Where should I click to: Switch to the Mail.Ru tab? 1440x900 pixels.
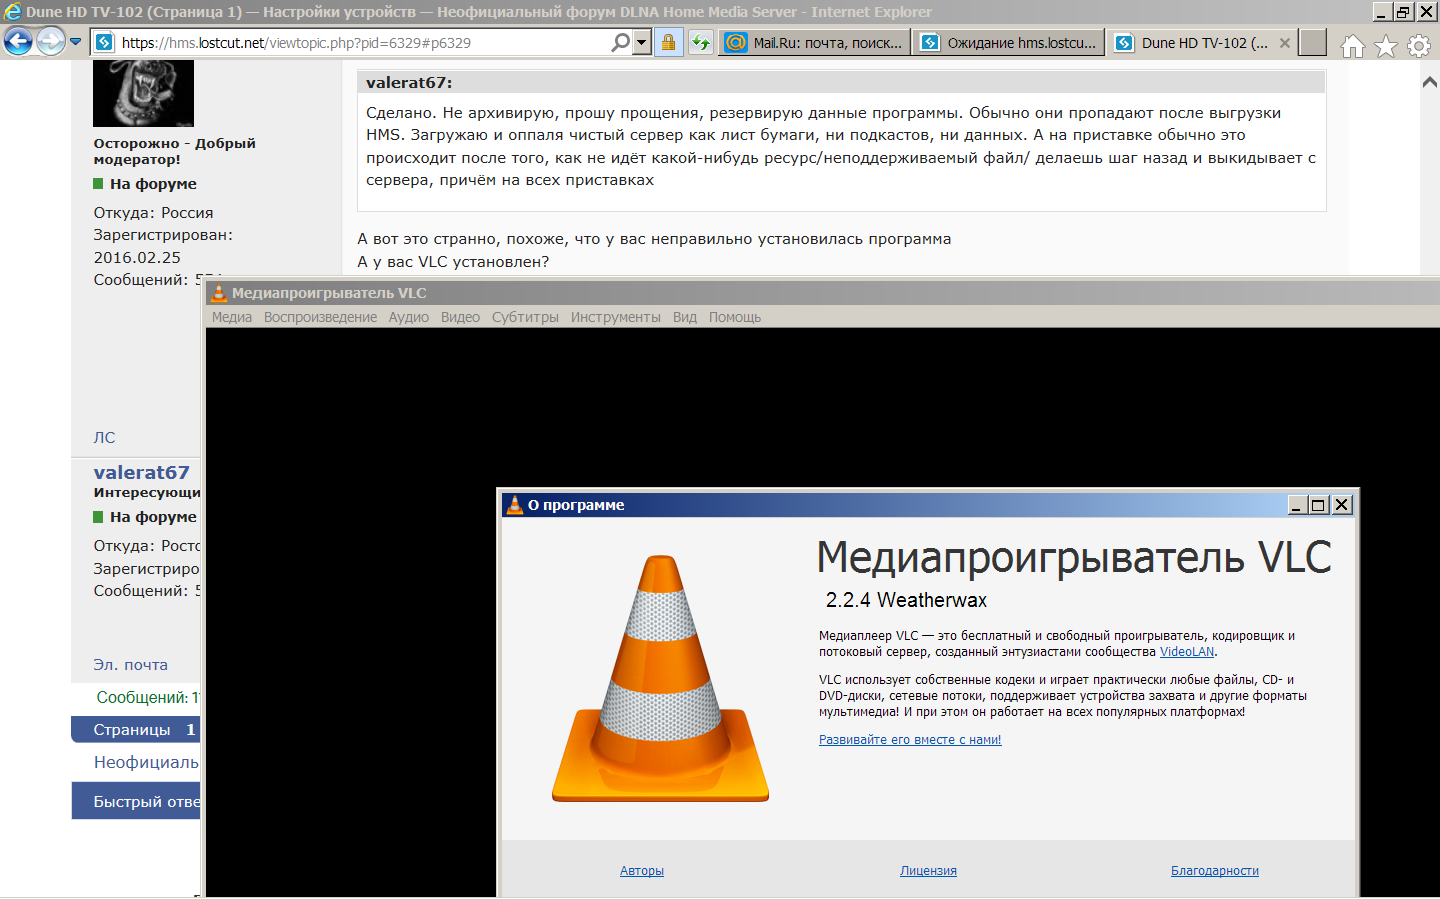coord(814,43)
